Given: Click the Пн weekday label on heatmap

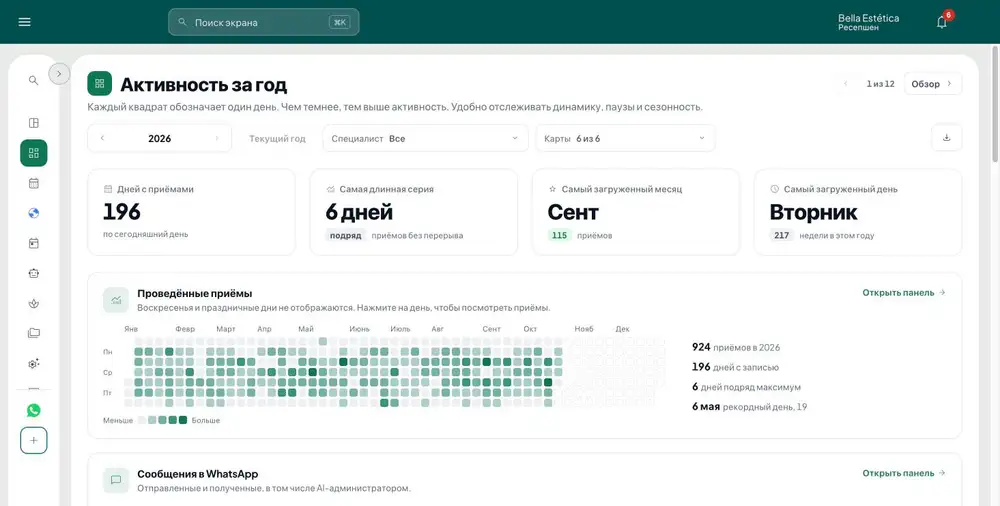Looking at the screenshot, I should pyautogui.click(x=107, y=352).
